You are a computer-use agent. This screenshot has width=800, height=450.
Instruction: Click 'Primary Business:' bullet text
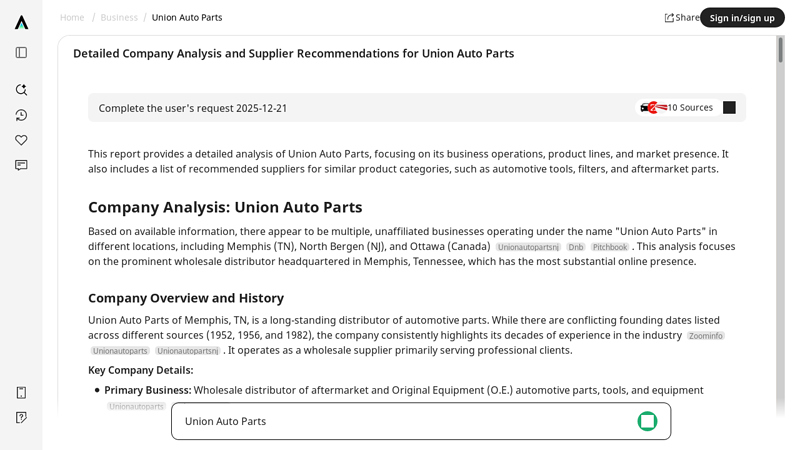point(147,390)
